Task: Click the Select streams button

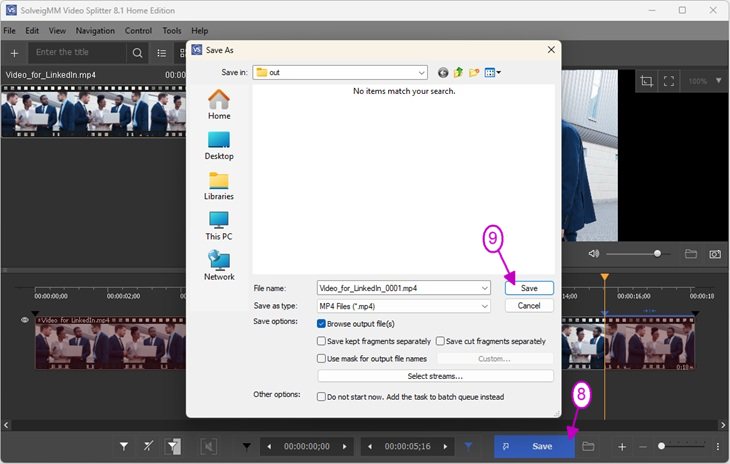Action: tap(435, 376)
